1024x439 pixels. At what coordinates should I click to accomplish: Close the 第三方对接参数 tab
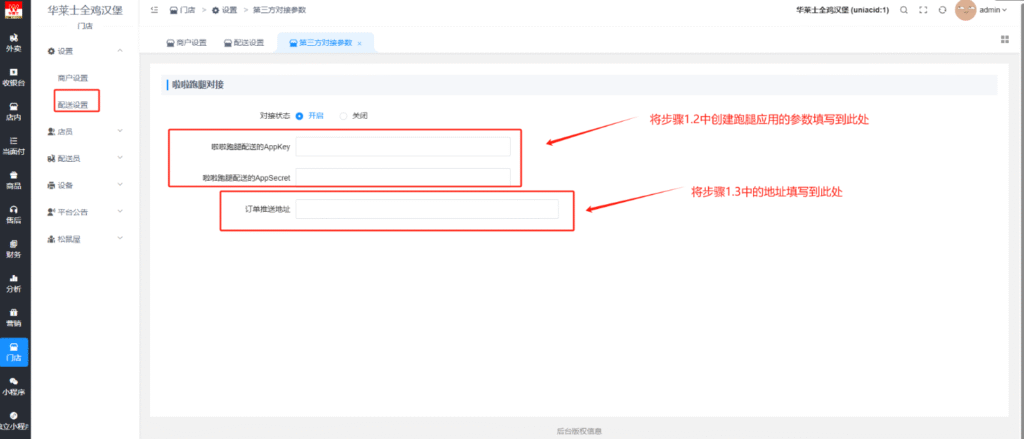(x=359, y=43)
